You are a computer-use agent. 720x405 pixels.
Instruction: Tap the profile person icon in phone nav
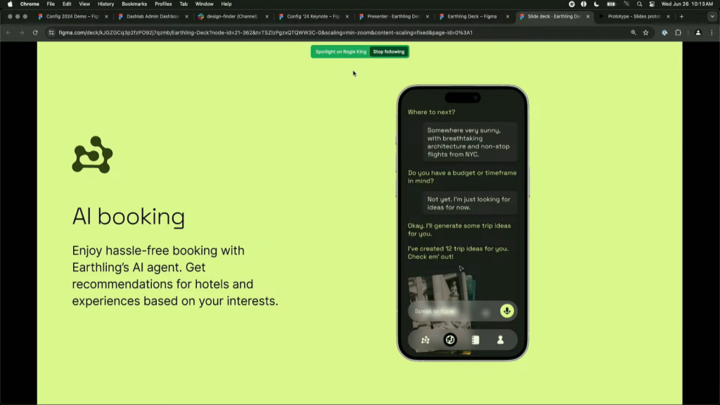pyautogui.click(x=500, y=340)
